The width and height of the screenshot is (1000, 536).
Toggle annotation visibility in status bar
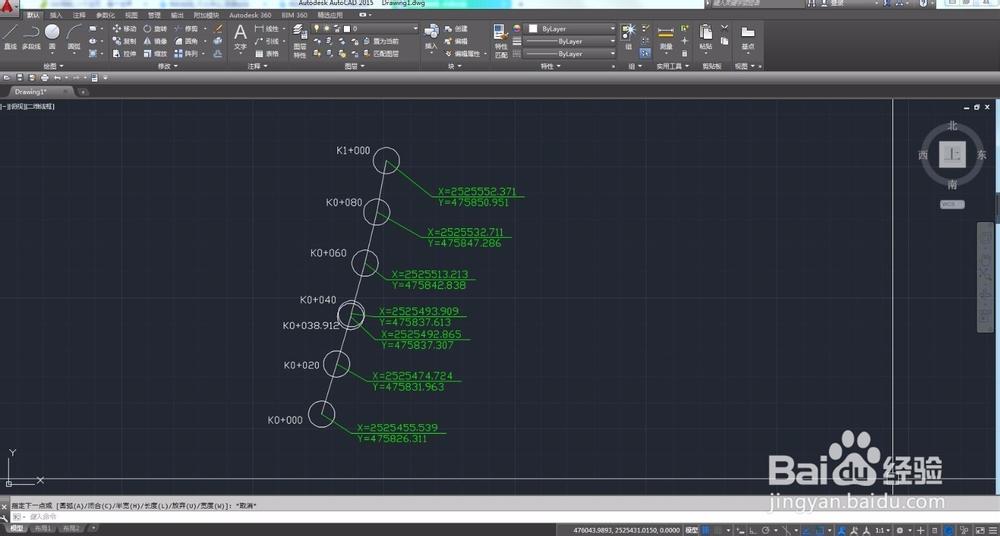click(x=842, y=530)
